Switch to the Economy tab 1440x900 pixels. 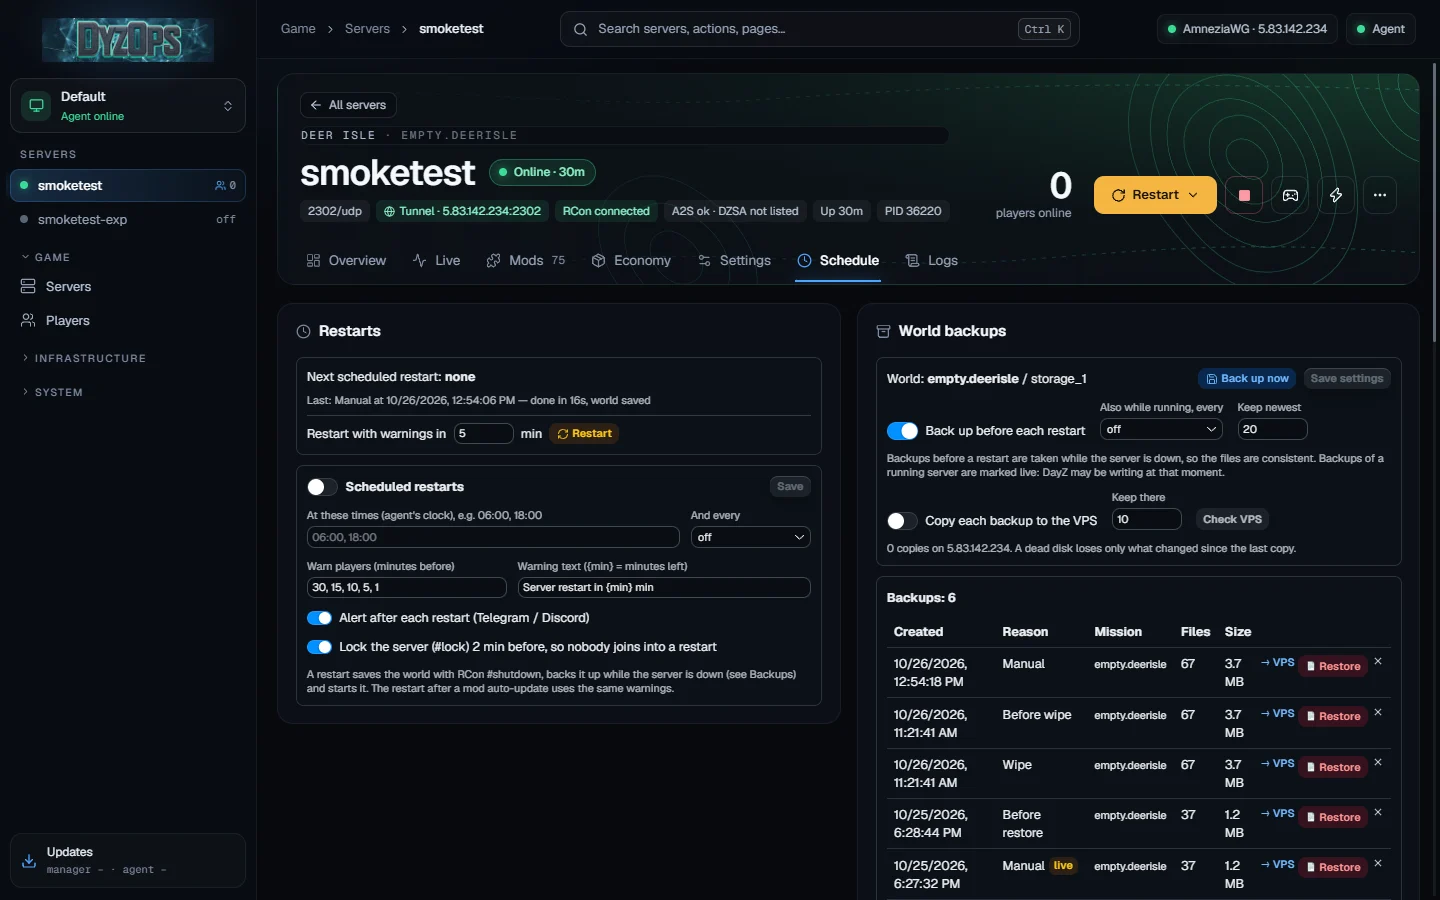tap(631, 261)
